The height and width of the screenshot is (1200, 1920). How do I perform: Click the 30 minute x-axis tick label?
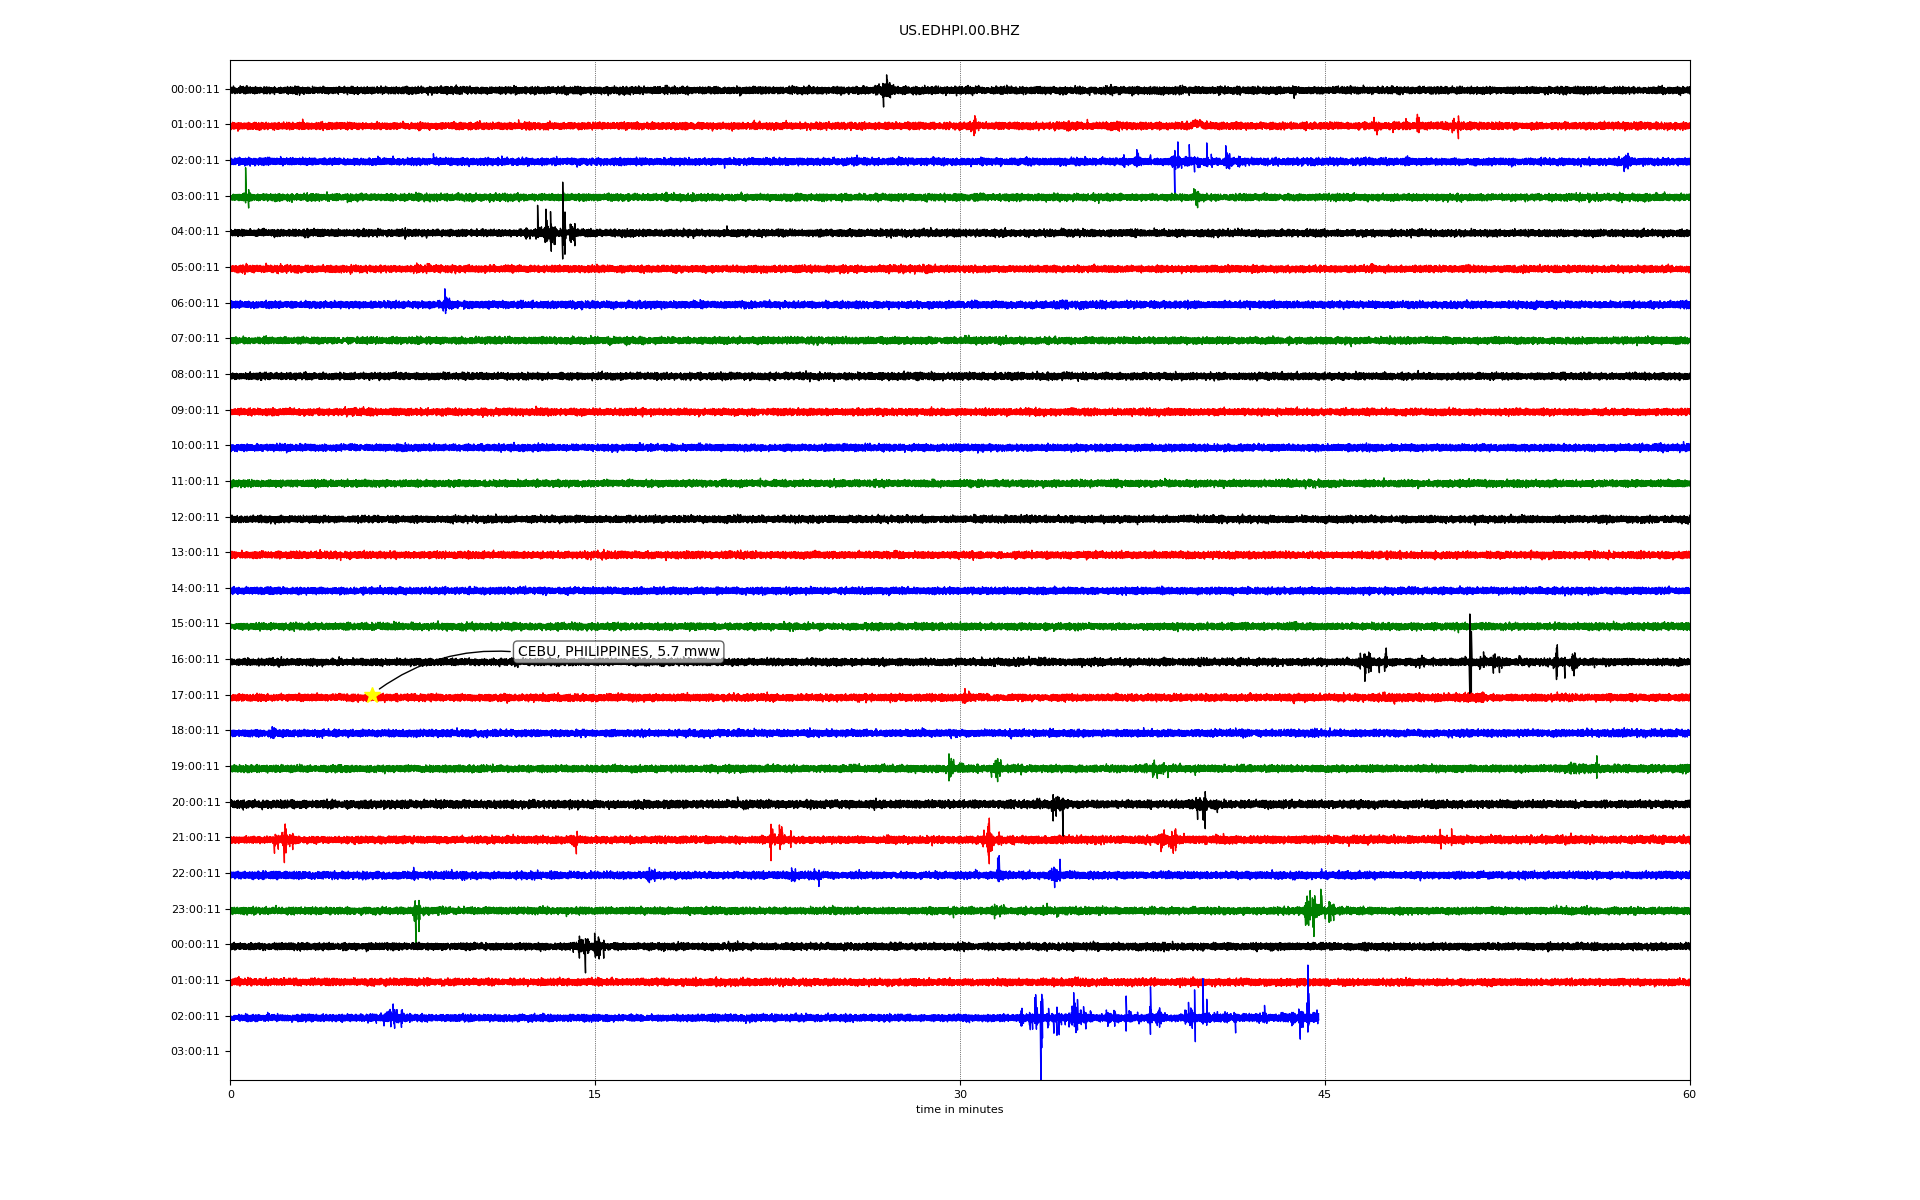coord(960,1094)
